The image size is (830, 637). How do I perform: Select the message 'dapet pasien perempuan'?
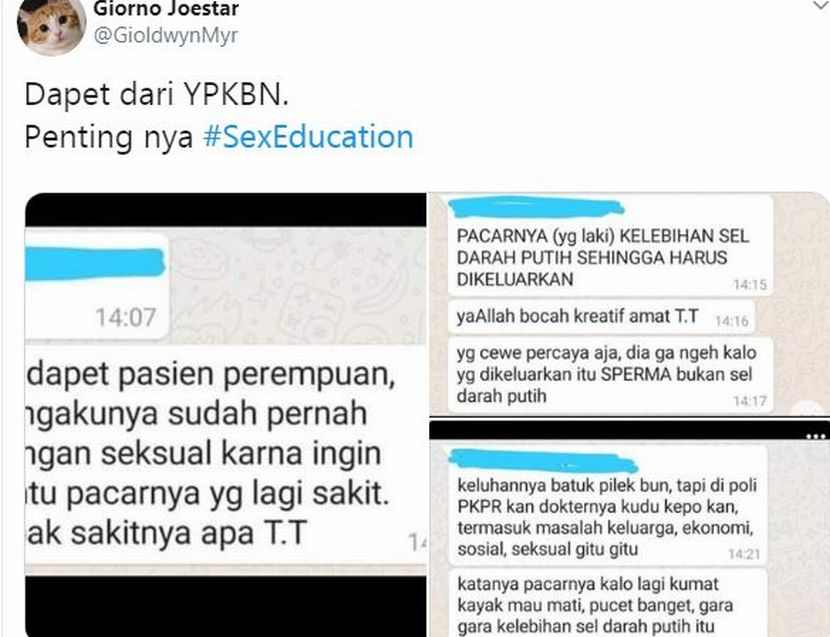click(x=225, y=454)
